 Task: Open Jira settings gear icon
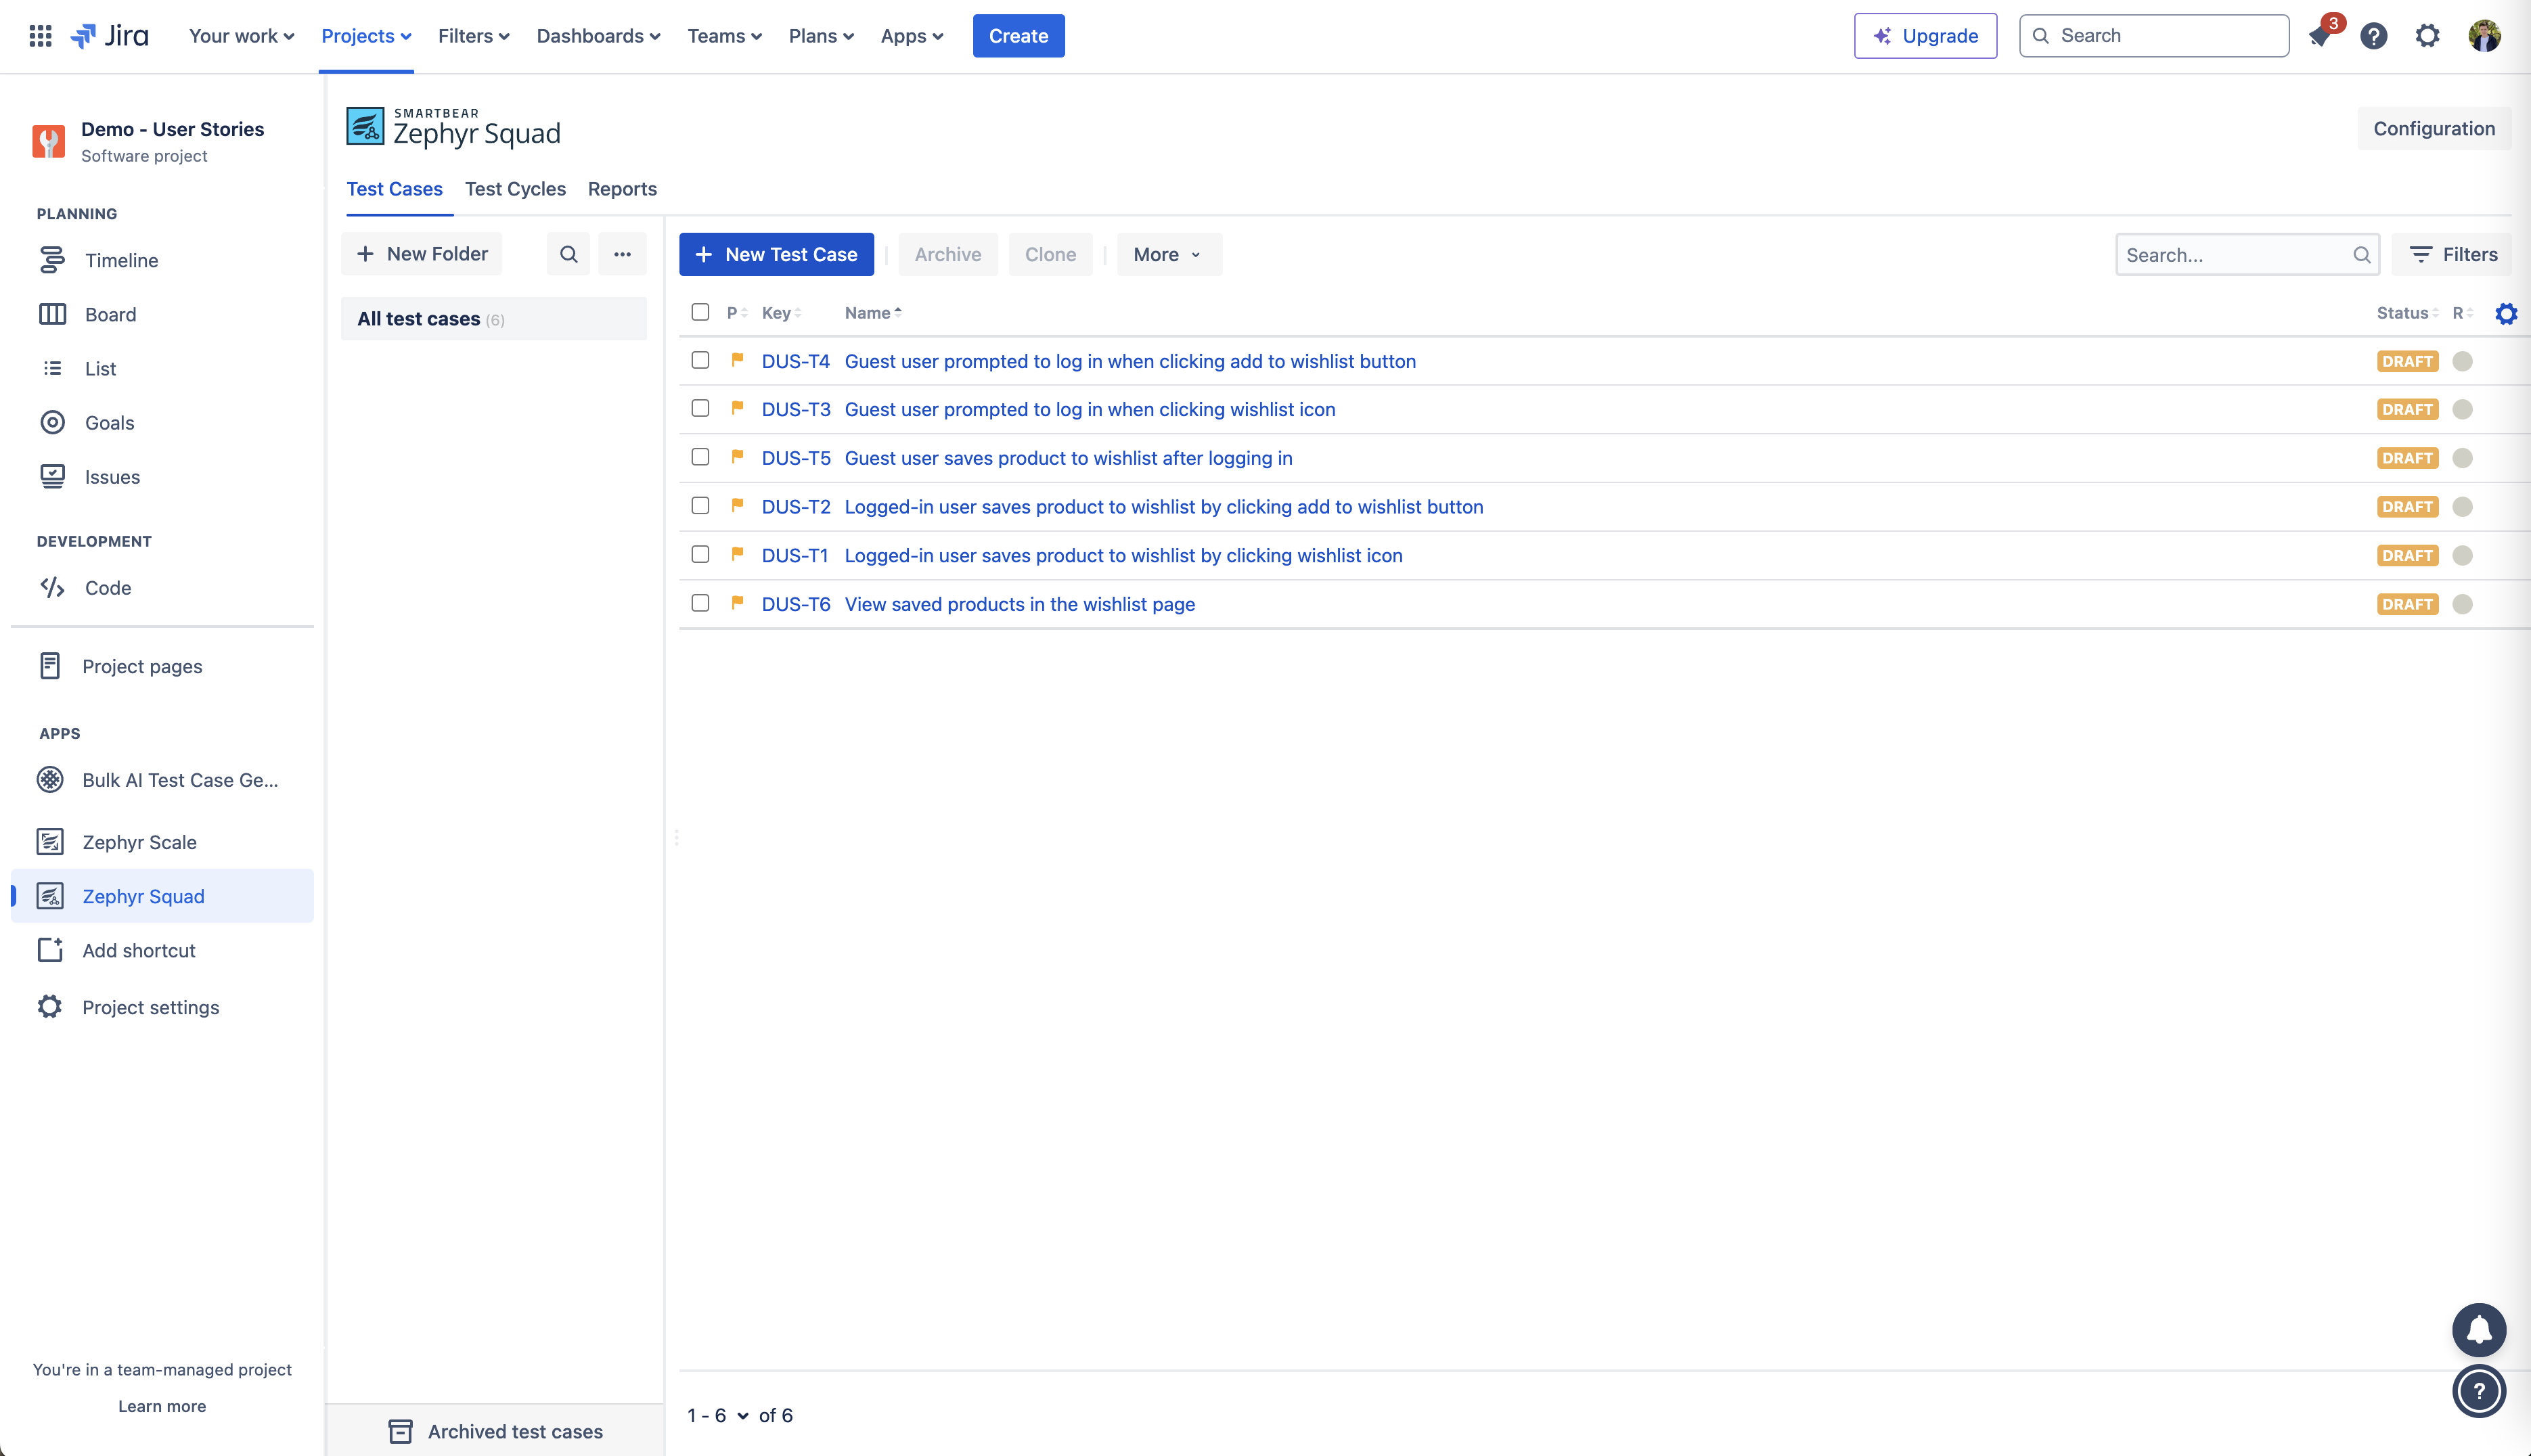(2428, 35)
